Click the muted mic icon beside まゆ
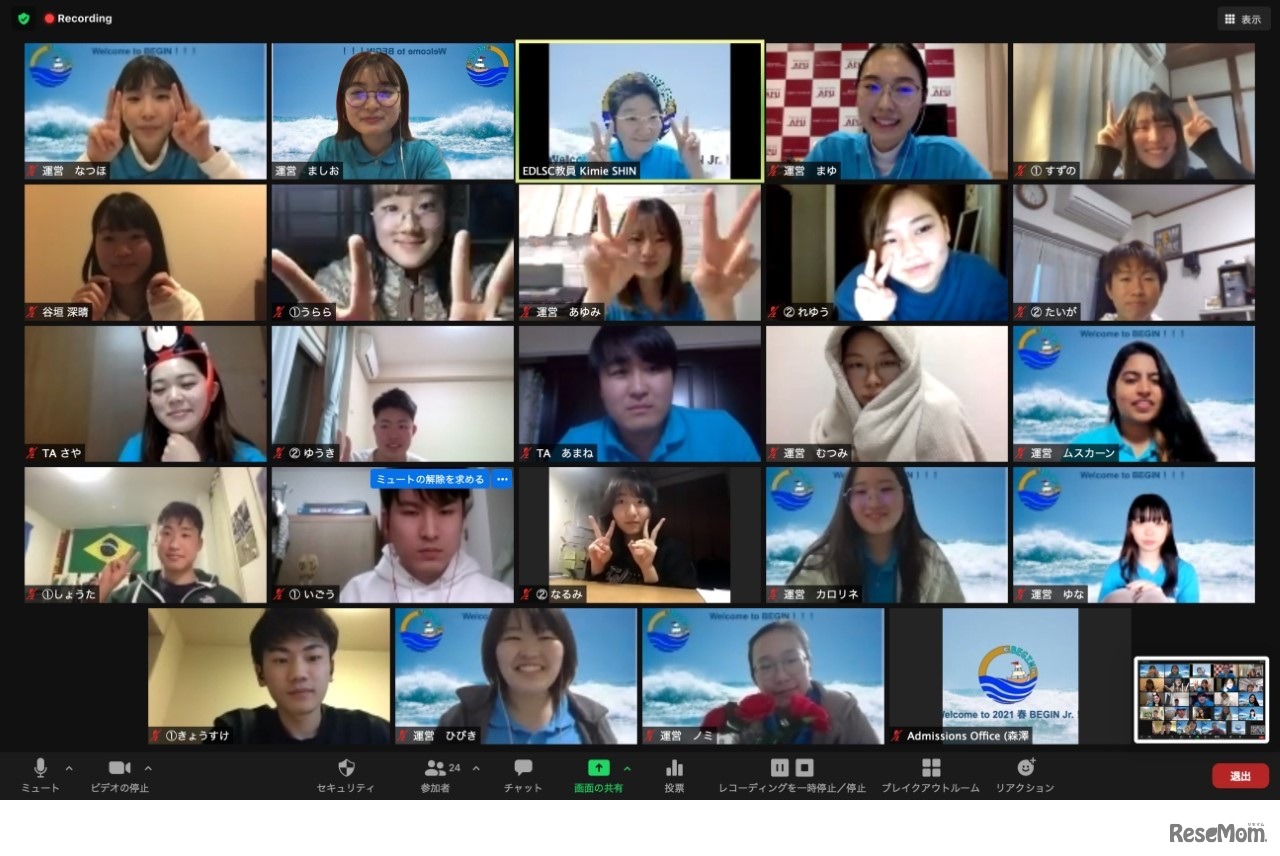The height and width of the screenshot is (856, 1280). [773, 171]
